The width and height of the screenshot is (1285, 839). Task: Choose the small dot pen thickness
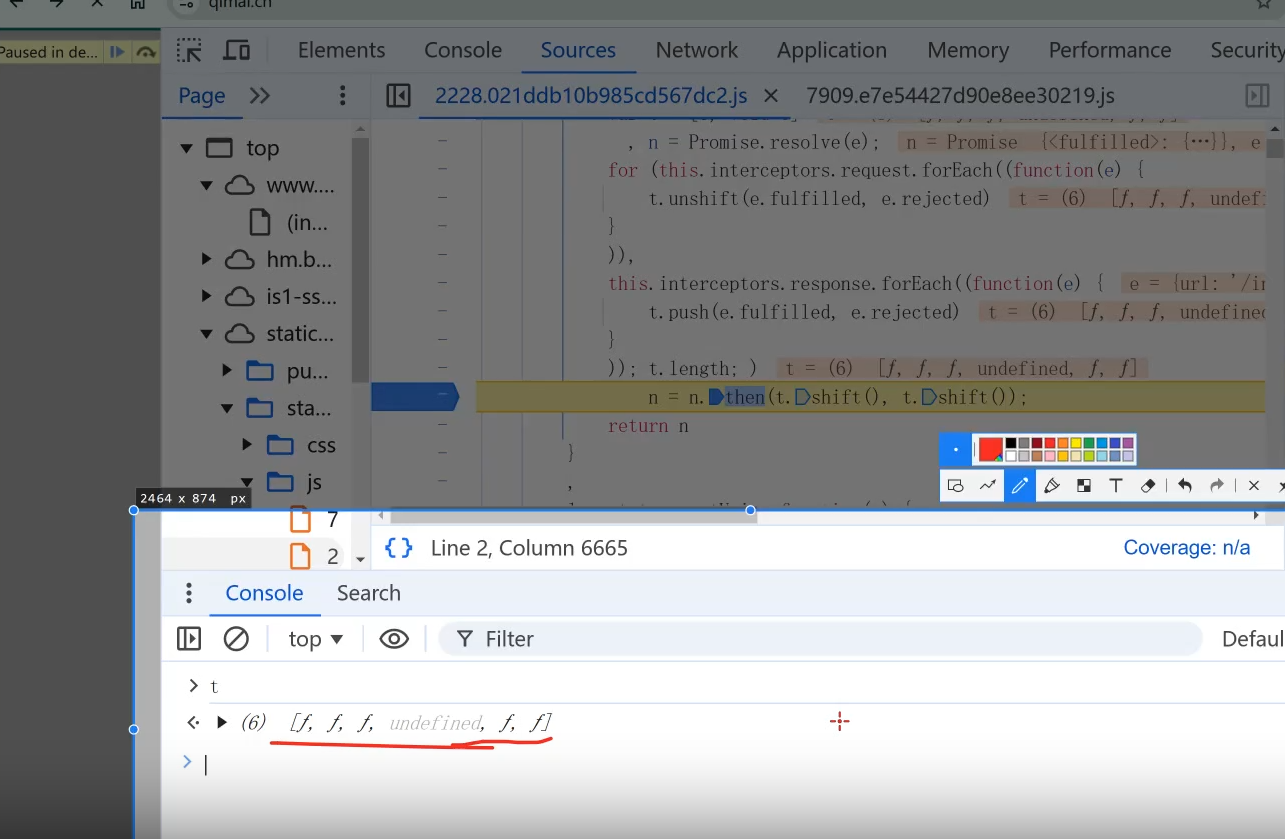pos(955,450)
